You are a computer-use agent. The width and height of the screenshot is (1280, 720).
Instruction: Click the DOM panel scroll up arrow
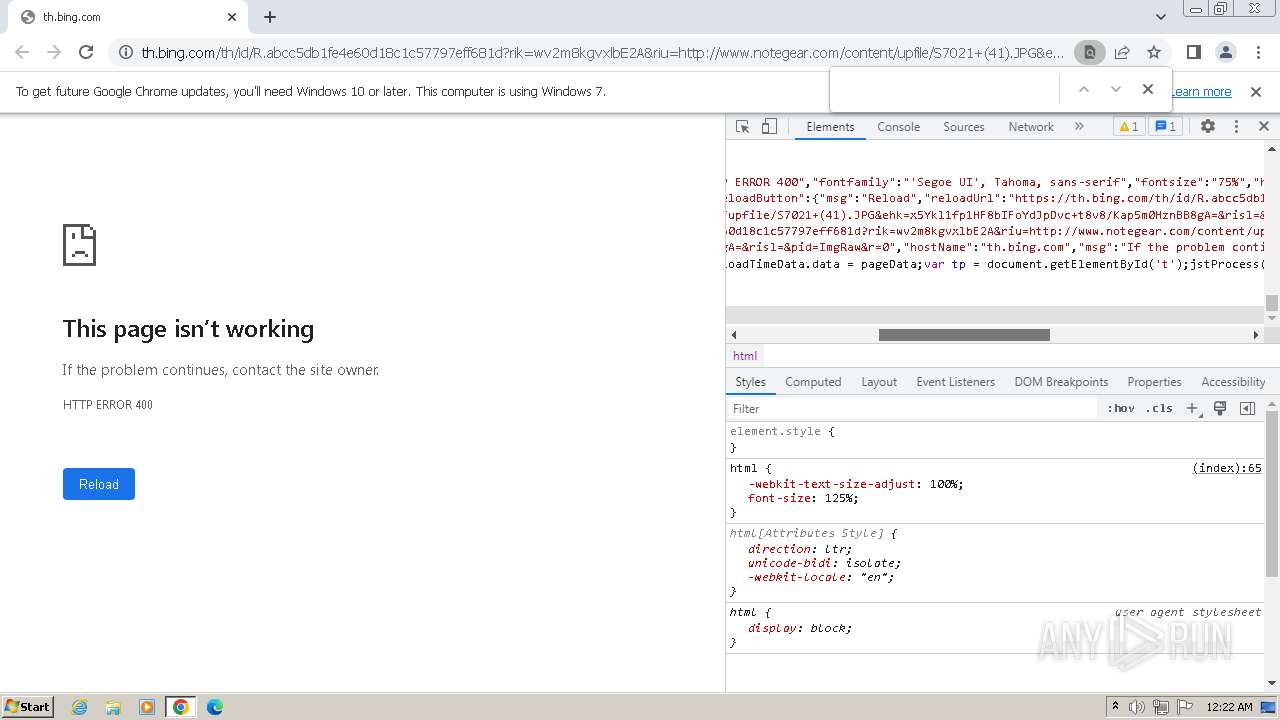(1272, 149)
